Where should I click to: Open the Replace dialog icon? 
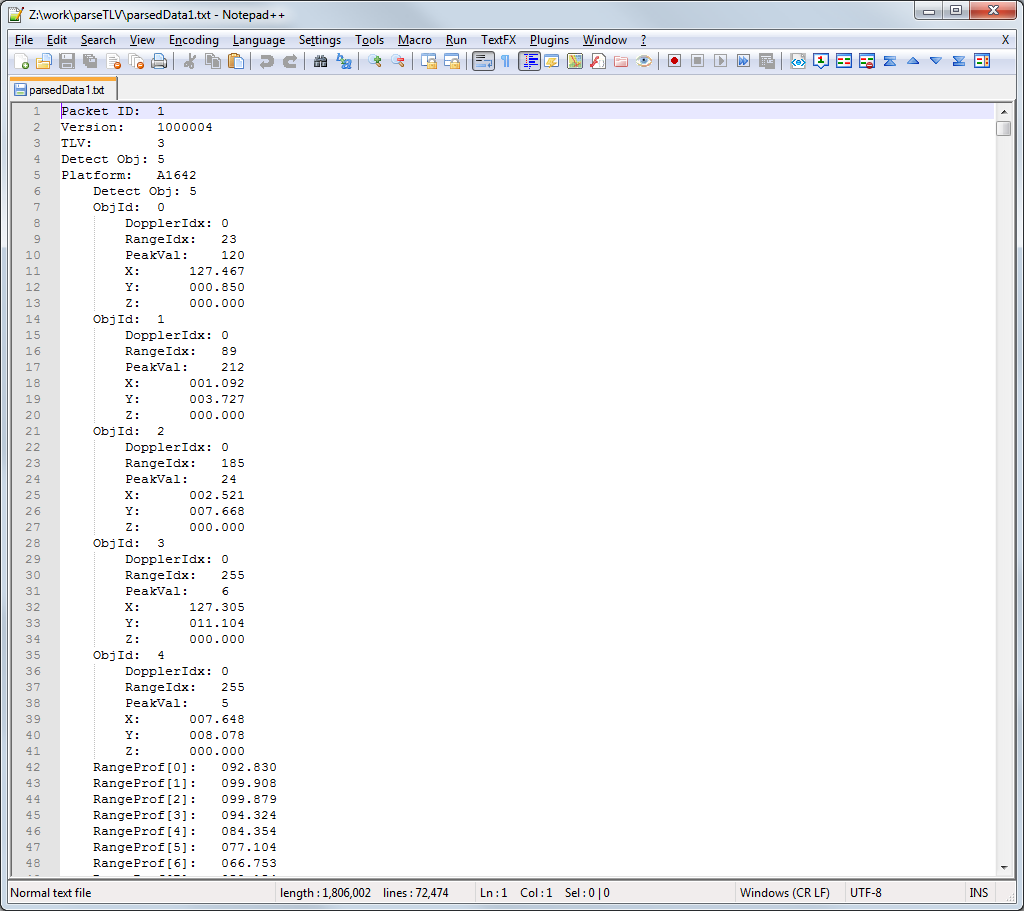pos(344,61)
